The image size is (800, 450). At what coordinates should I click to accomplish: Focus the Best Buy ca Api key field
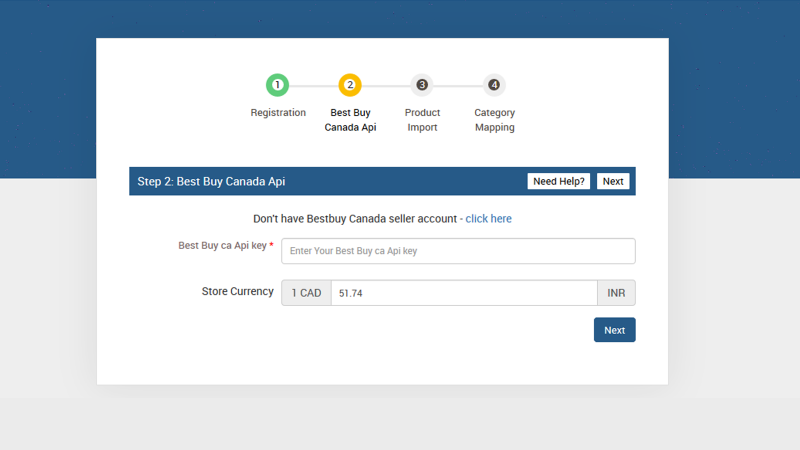tap(458, 251)
